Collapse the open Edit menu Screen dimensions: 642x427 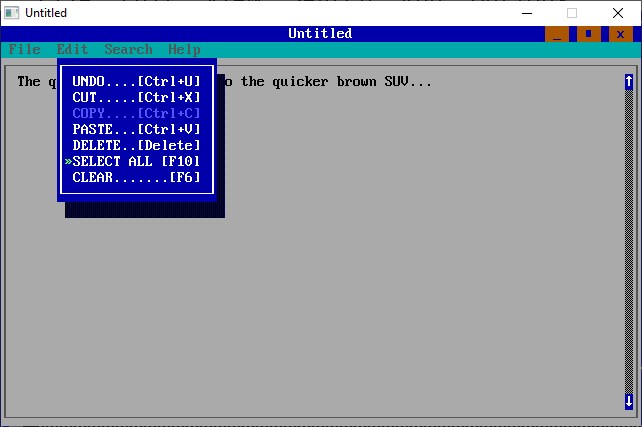point(72,49)
